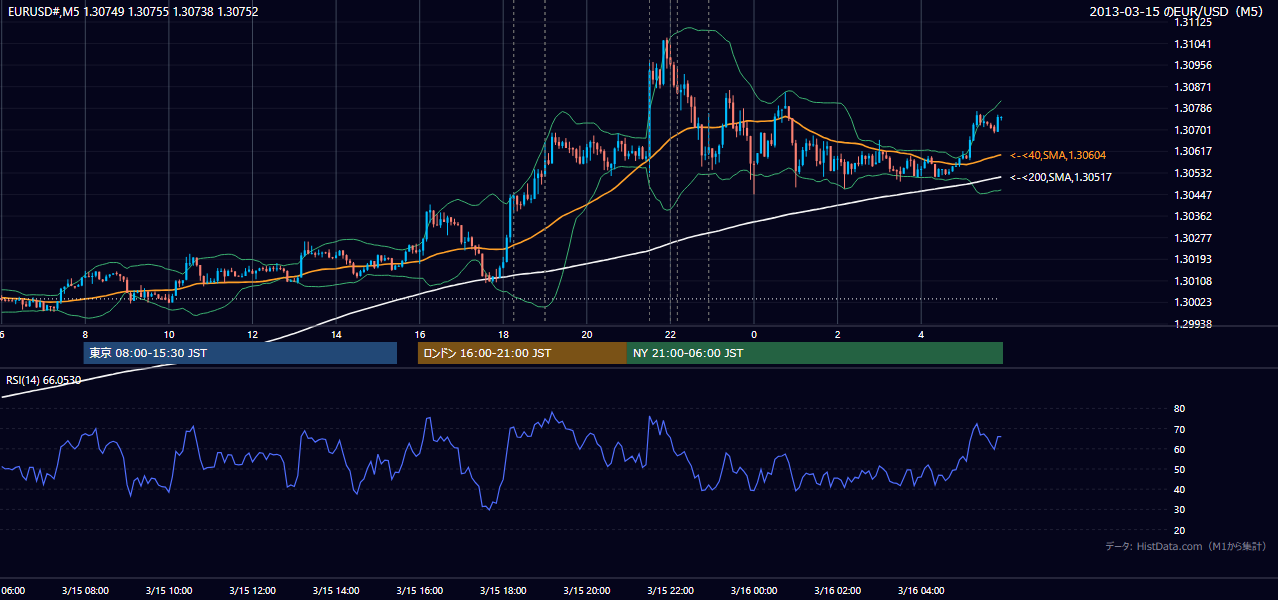Click bottom time axis label 3/15 18:00
Viewport: 1278px width, 600px height.
pos(503,591)
